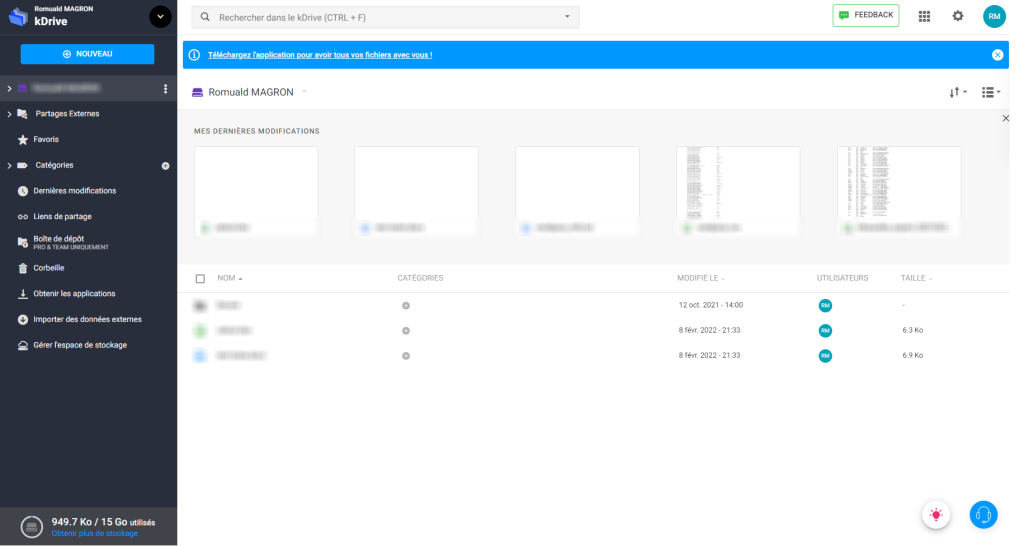
Task: Sort files by MODIFIÉ LE column
Action: (701, 278)
